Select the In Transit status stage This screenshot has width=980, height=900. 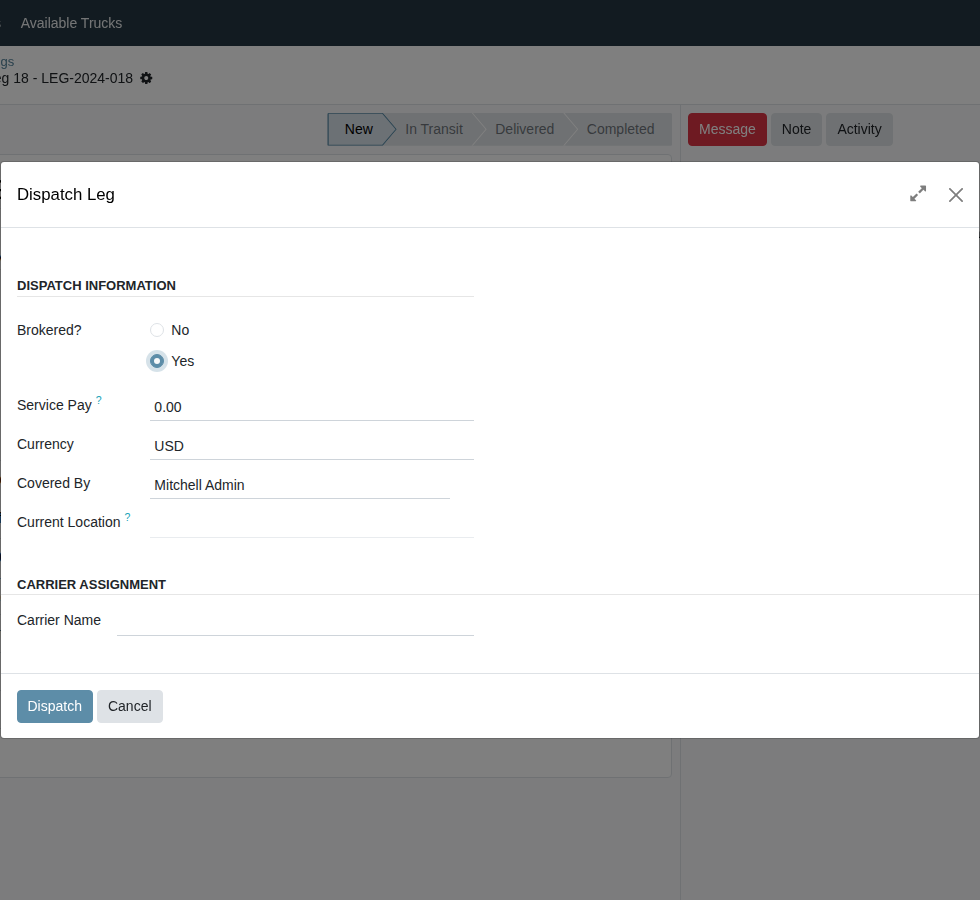coord(434,129)
